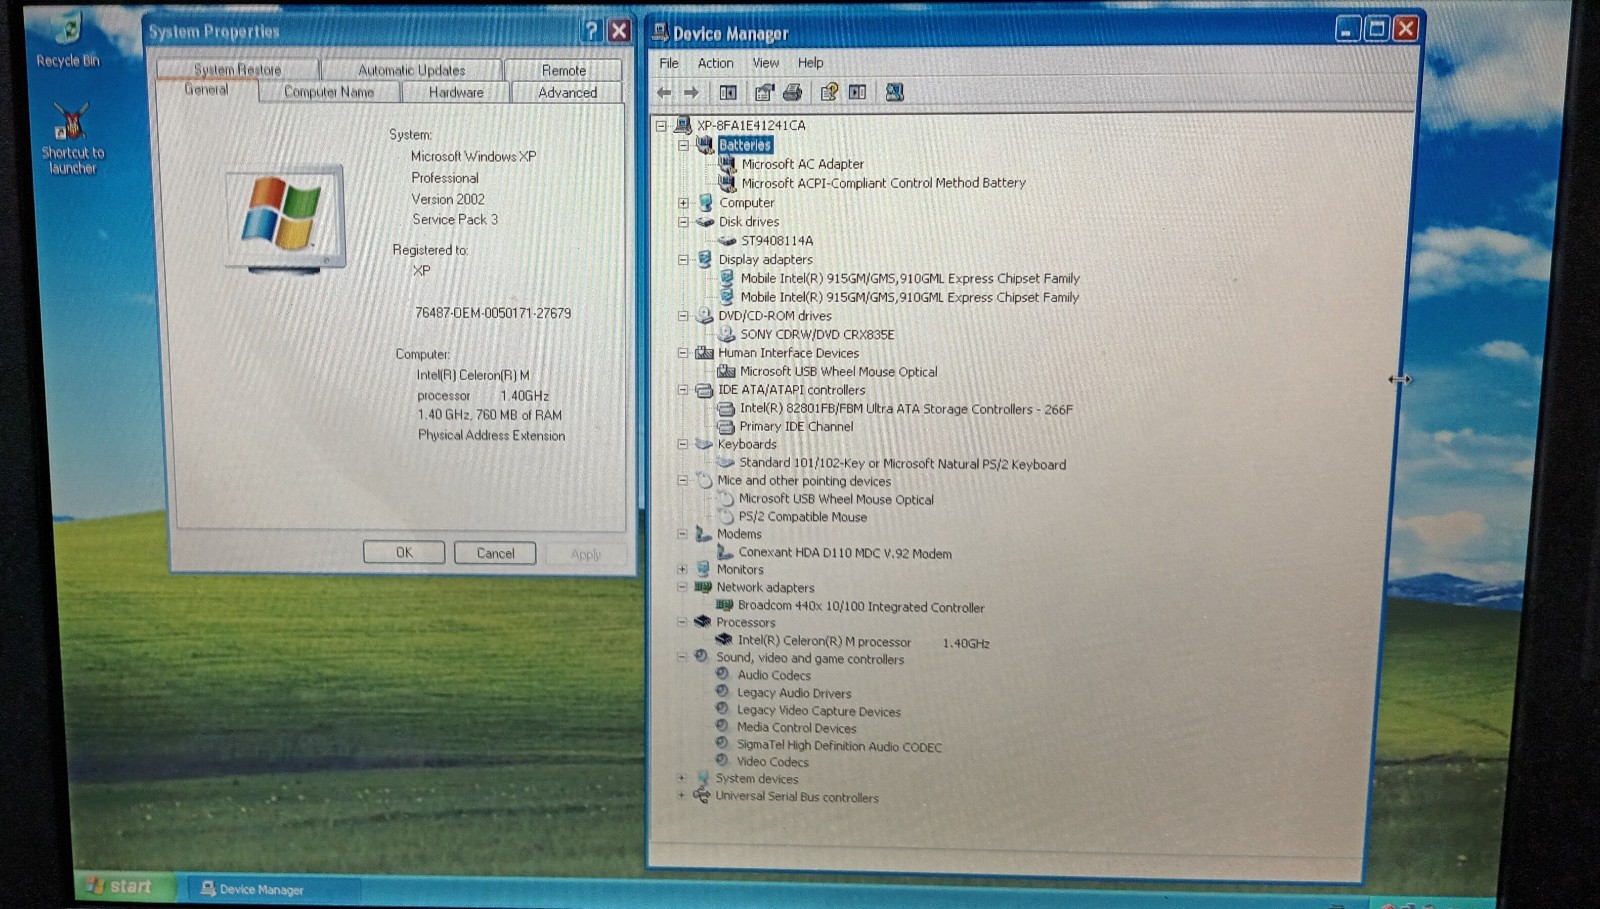Expand the Computer tree node
The height and width of the screenshot is (909, 1600).
[684, 203]
